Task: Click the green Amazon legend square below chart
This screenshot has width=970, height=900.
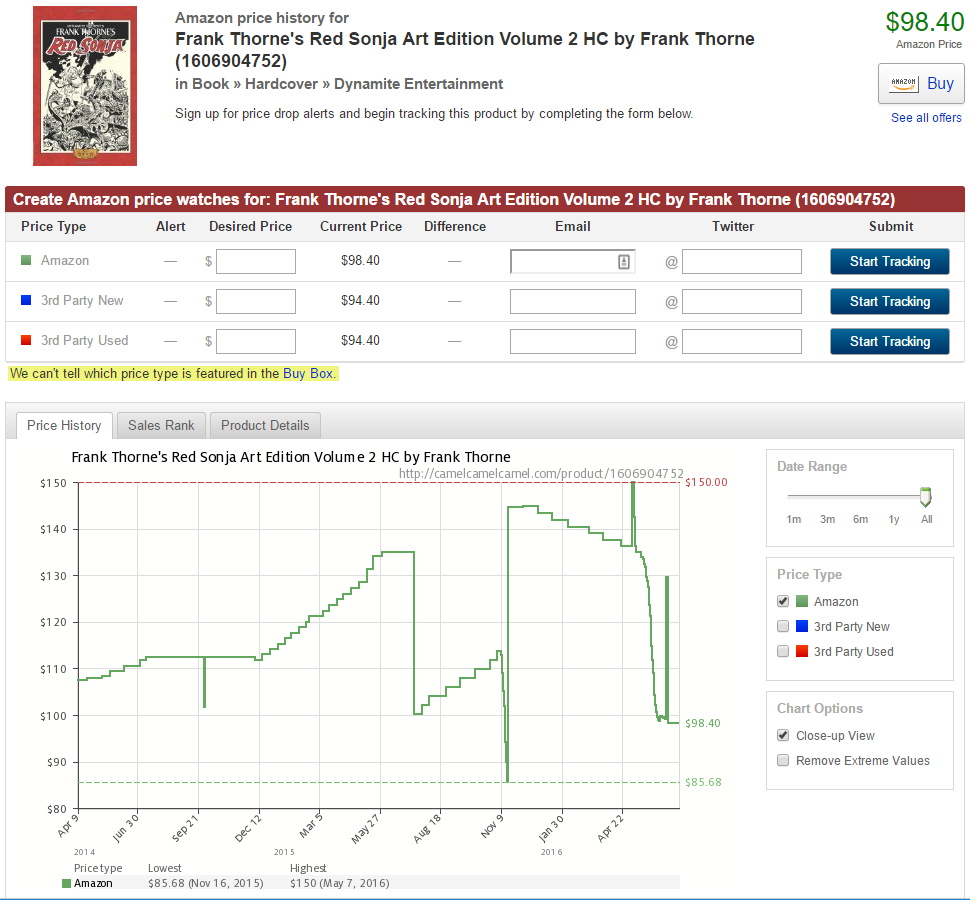Action: 66,883
